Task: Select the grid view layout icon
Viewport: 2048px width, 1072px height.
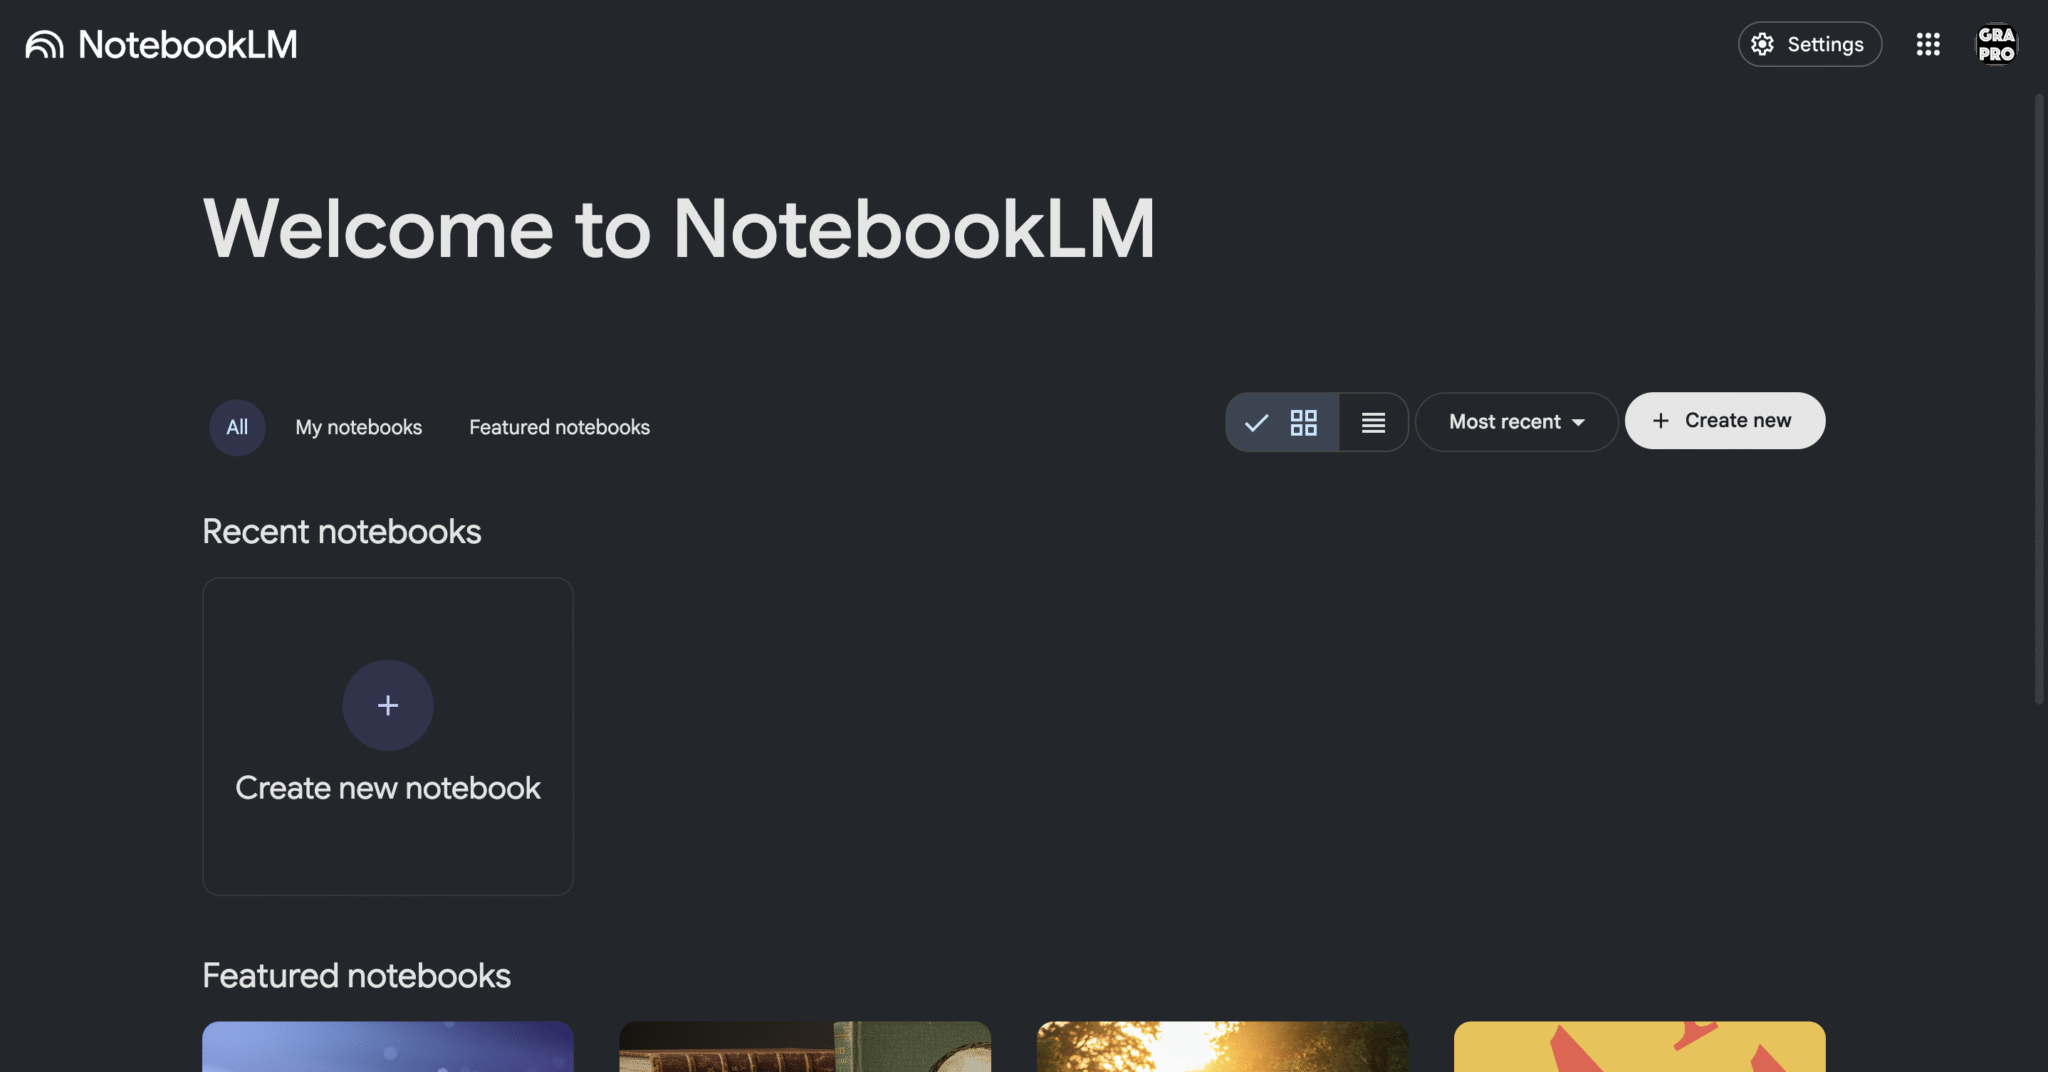Action: pos(1303,422)
